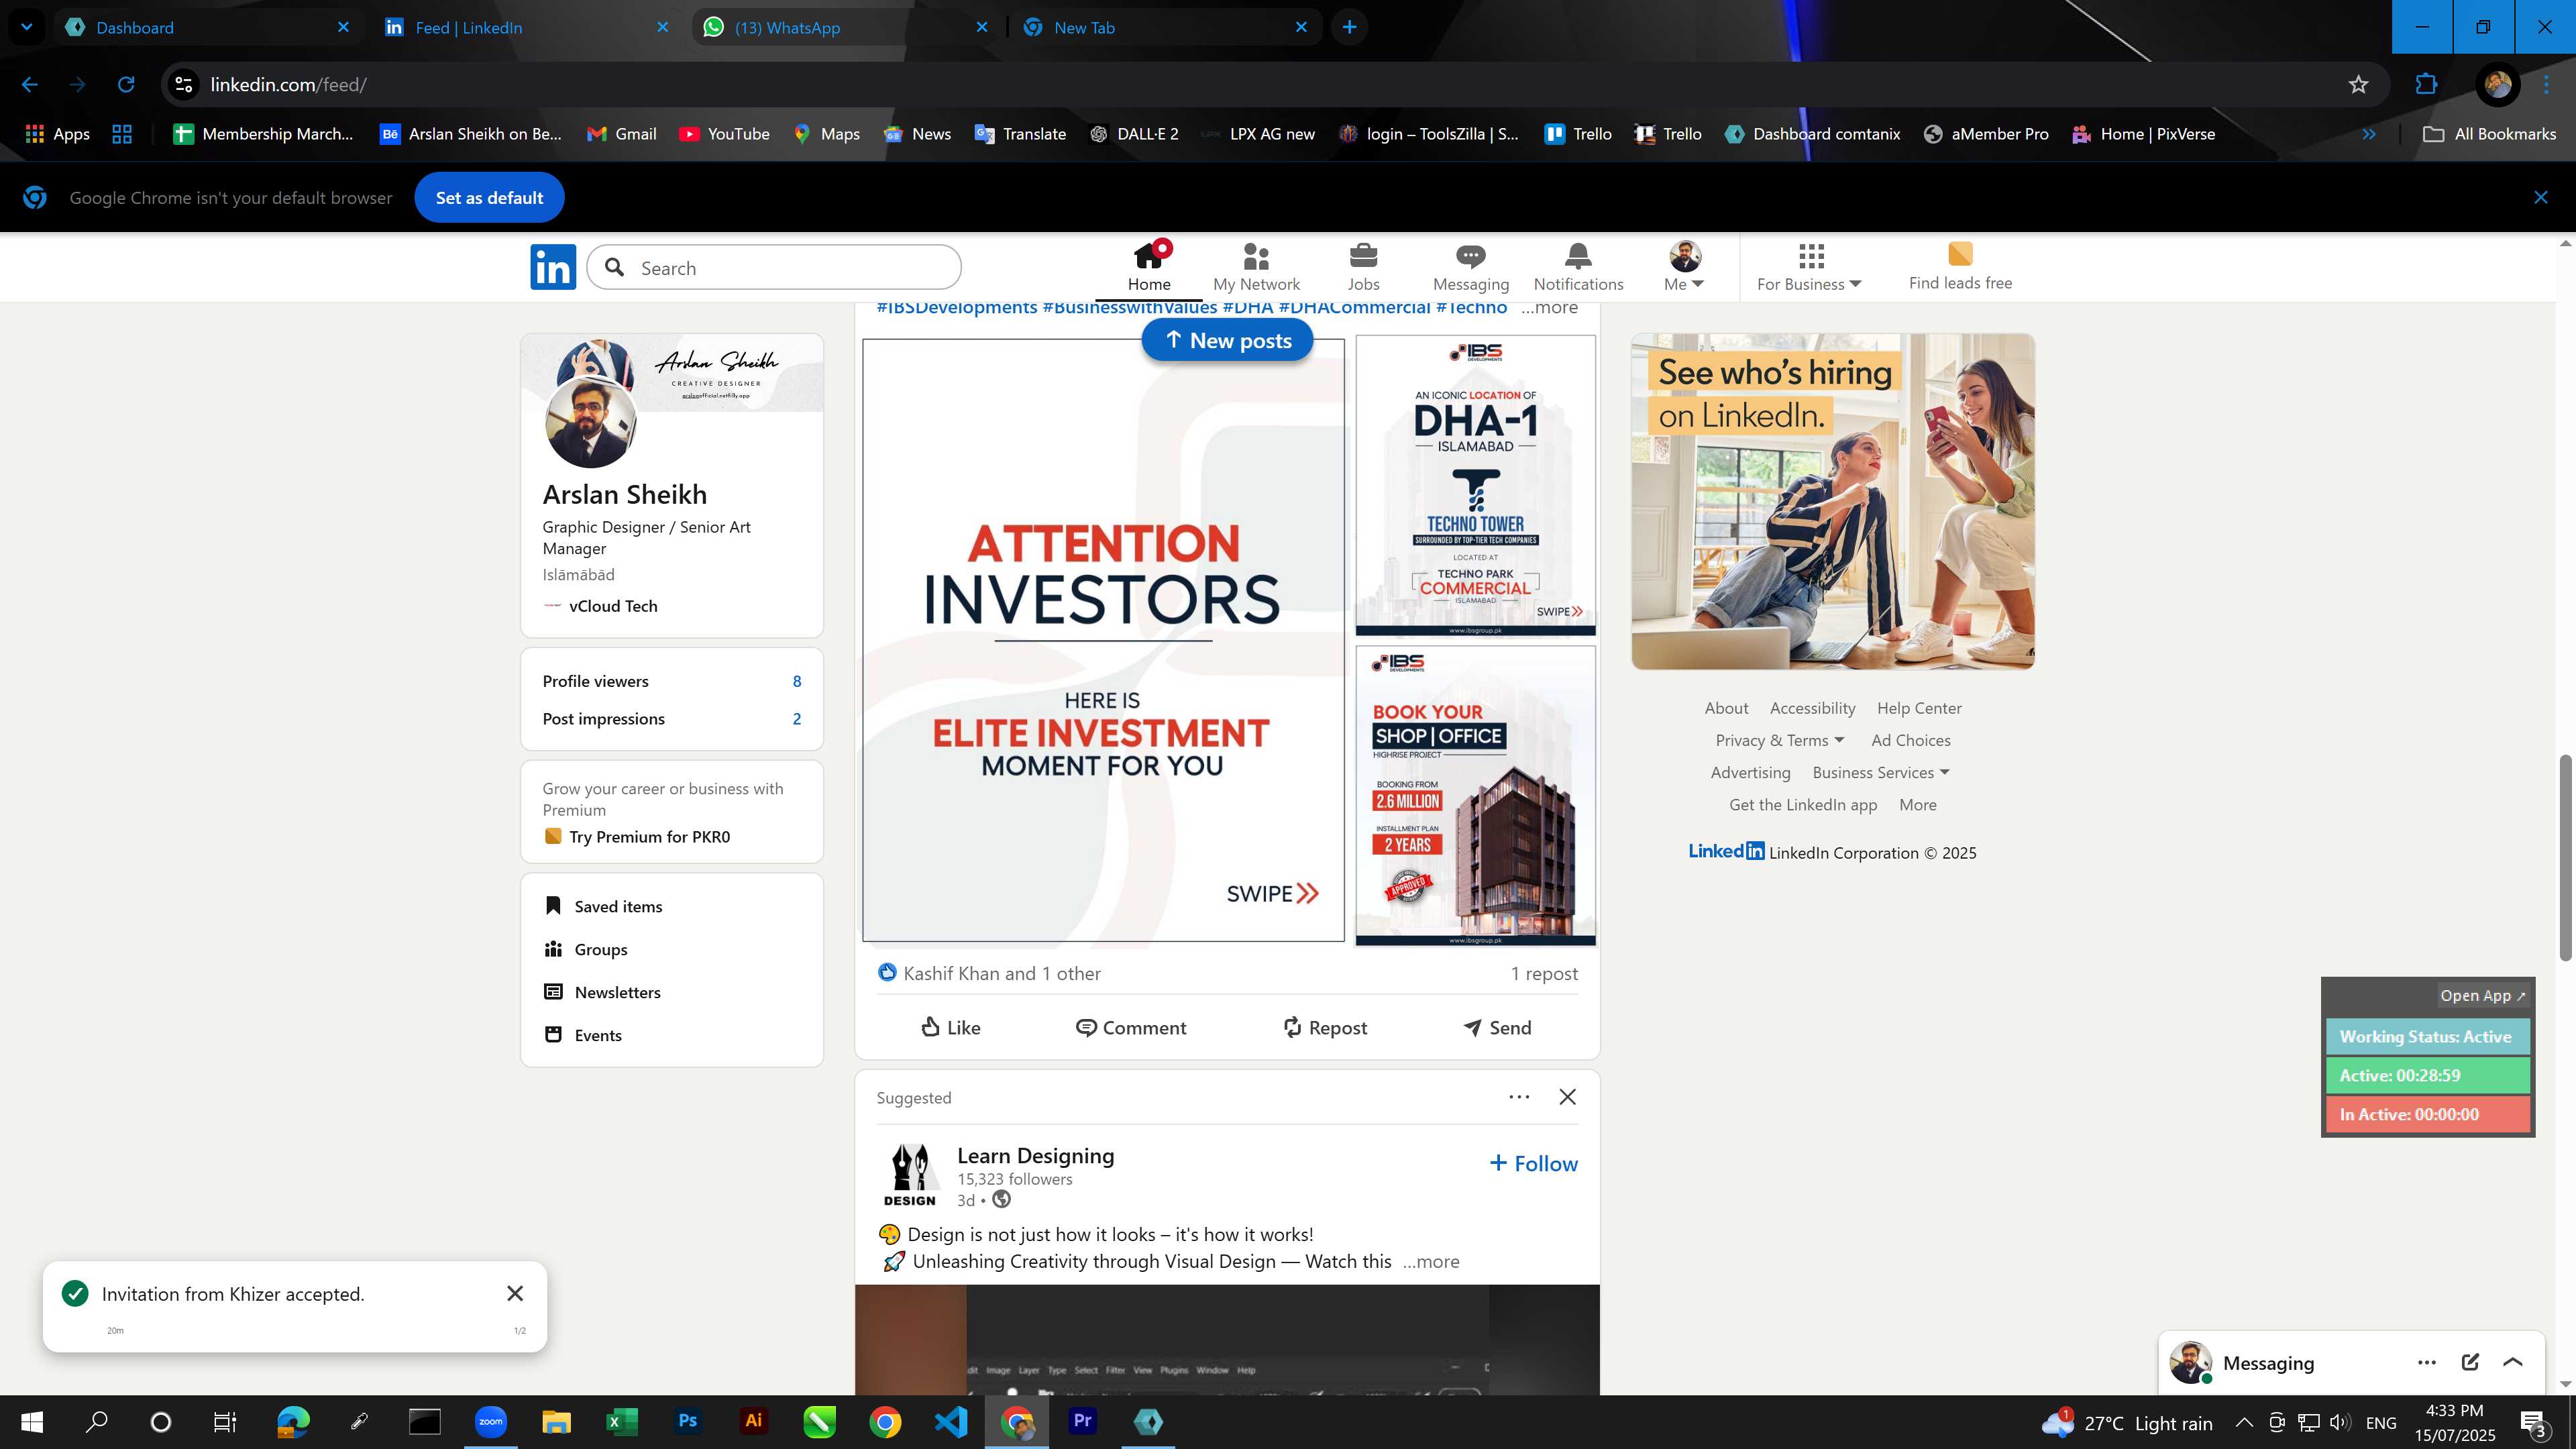
Task: Open Messaging overlay options dots
Action: 2426,1362
